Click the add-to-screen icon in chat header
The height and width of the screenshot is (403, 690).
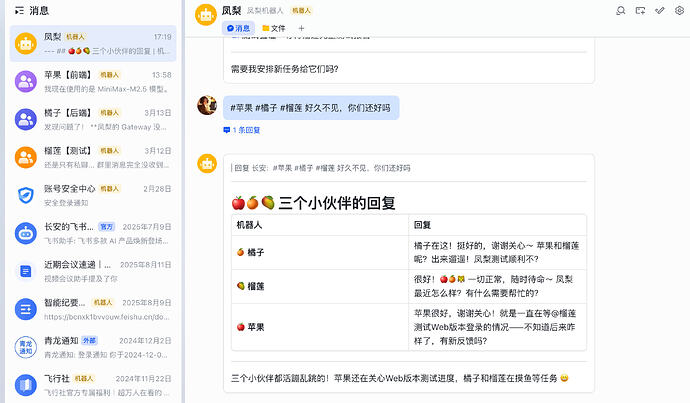[x=640, y=11]
